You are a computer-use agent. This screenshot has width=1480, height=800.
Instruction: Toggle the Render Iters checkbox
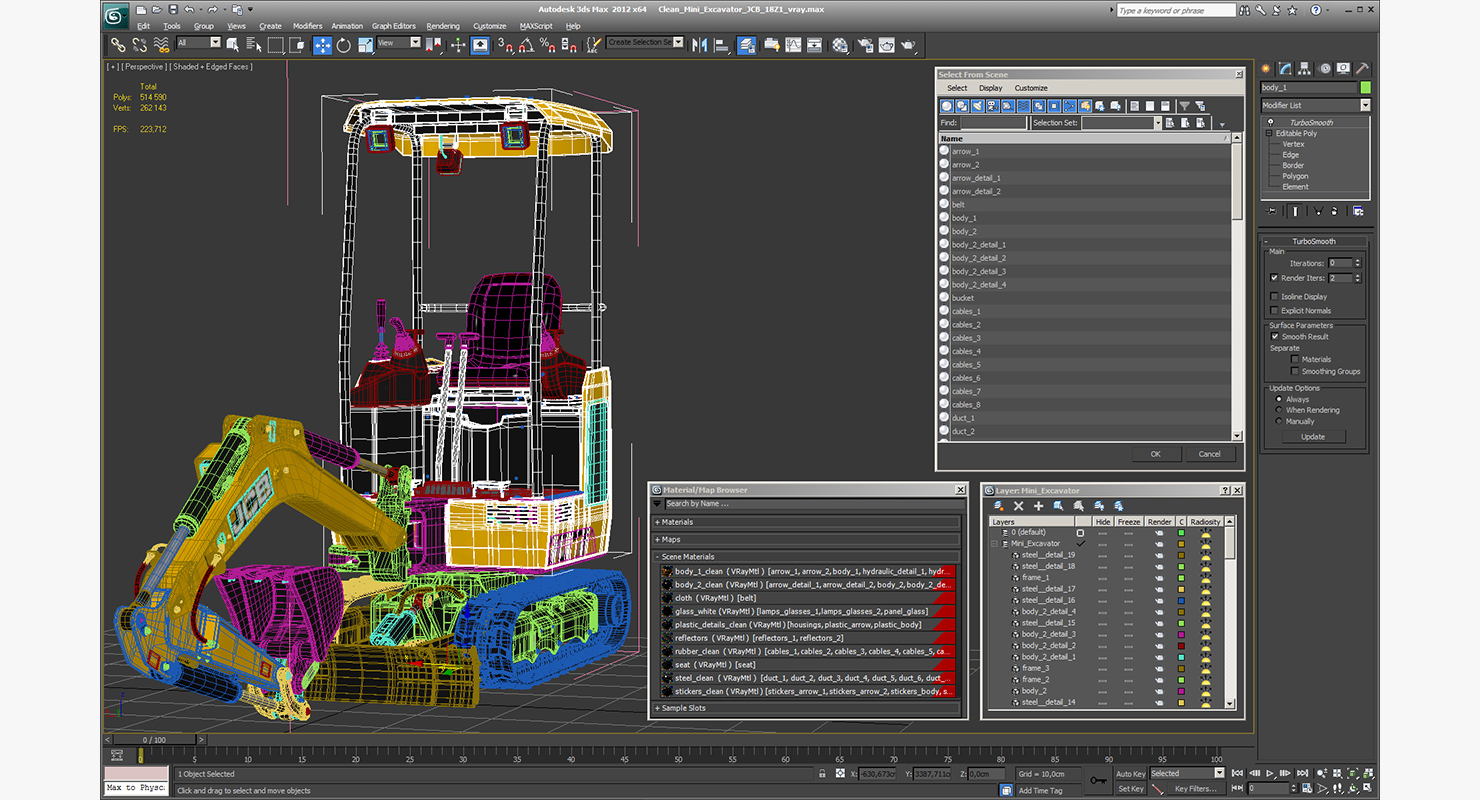[1274, 278]
